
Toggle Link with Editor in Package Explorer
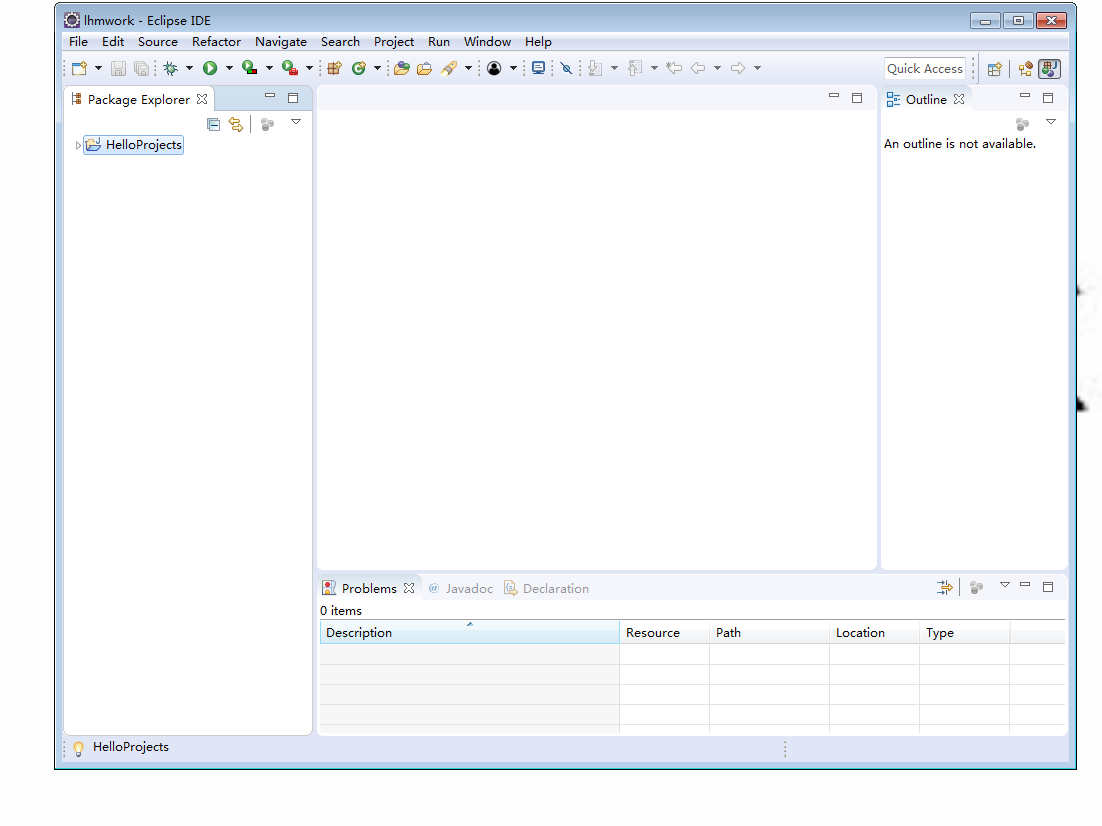(x=236, y=125)
